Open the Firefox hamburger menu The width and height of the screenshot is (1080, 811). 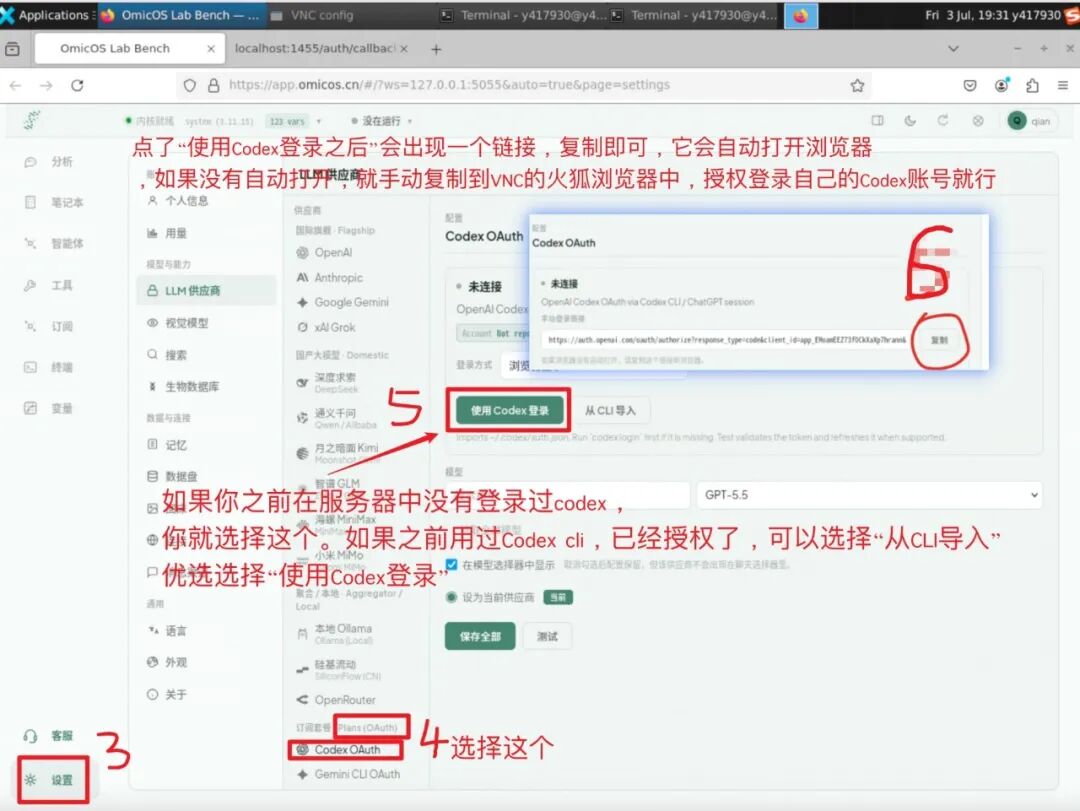coord(1063,85)
